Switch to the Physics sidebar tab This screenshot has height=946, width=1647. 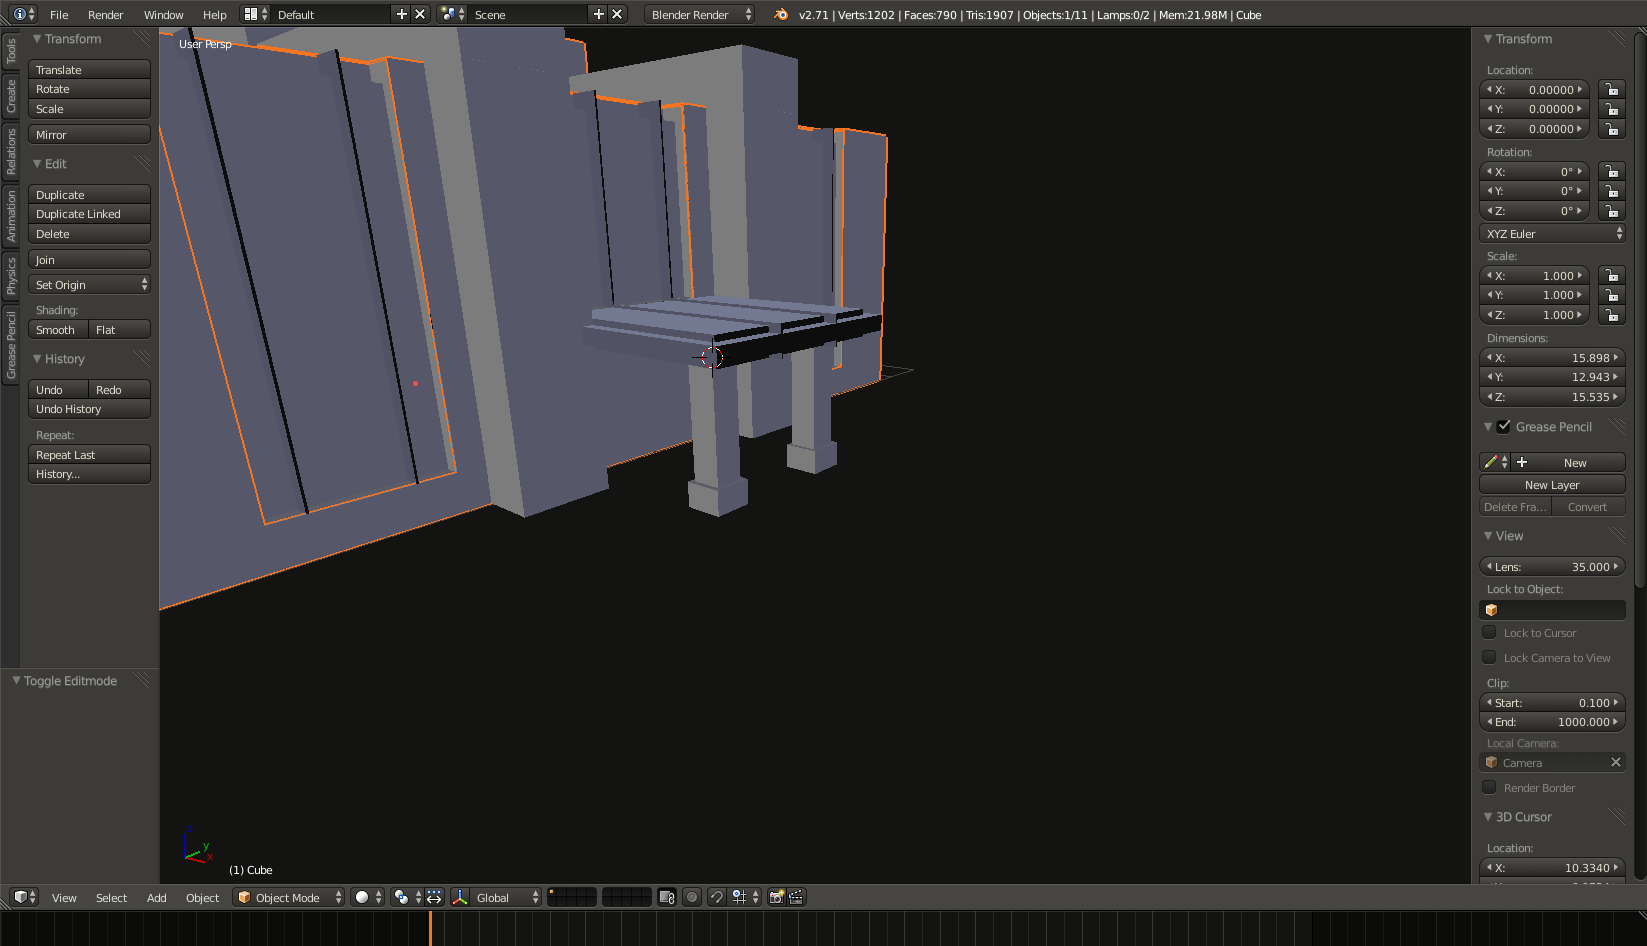(11, 276)
